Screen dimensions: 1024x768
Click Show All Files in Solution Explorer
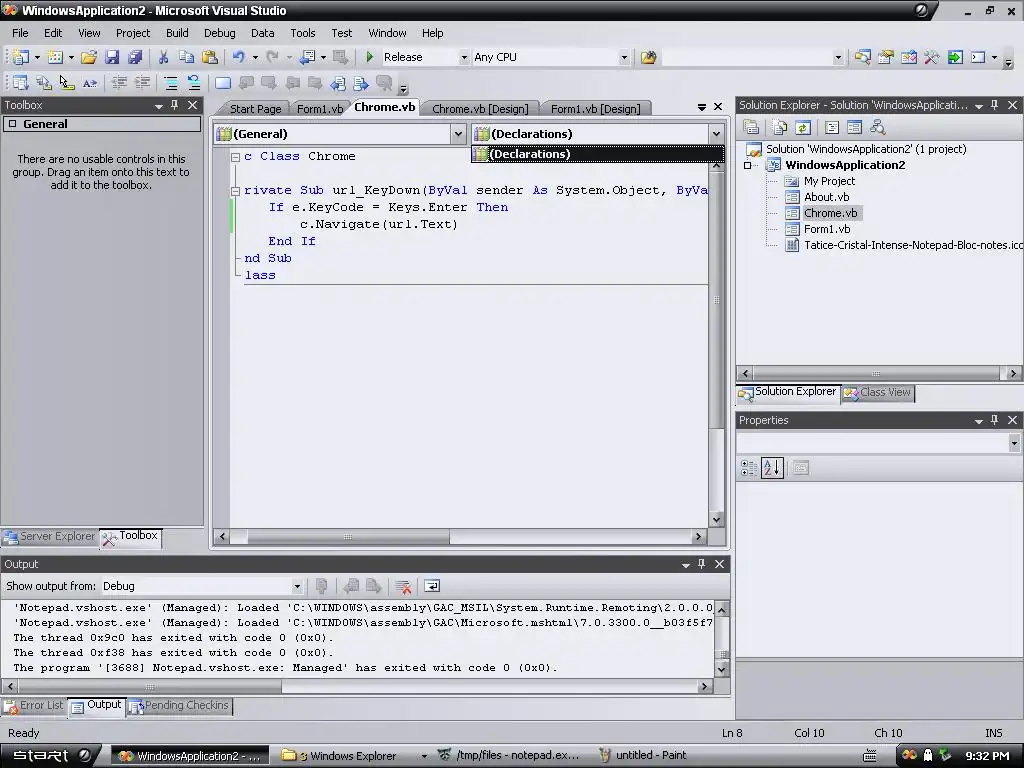(779, 127)
